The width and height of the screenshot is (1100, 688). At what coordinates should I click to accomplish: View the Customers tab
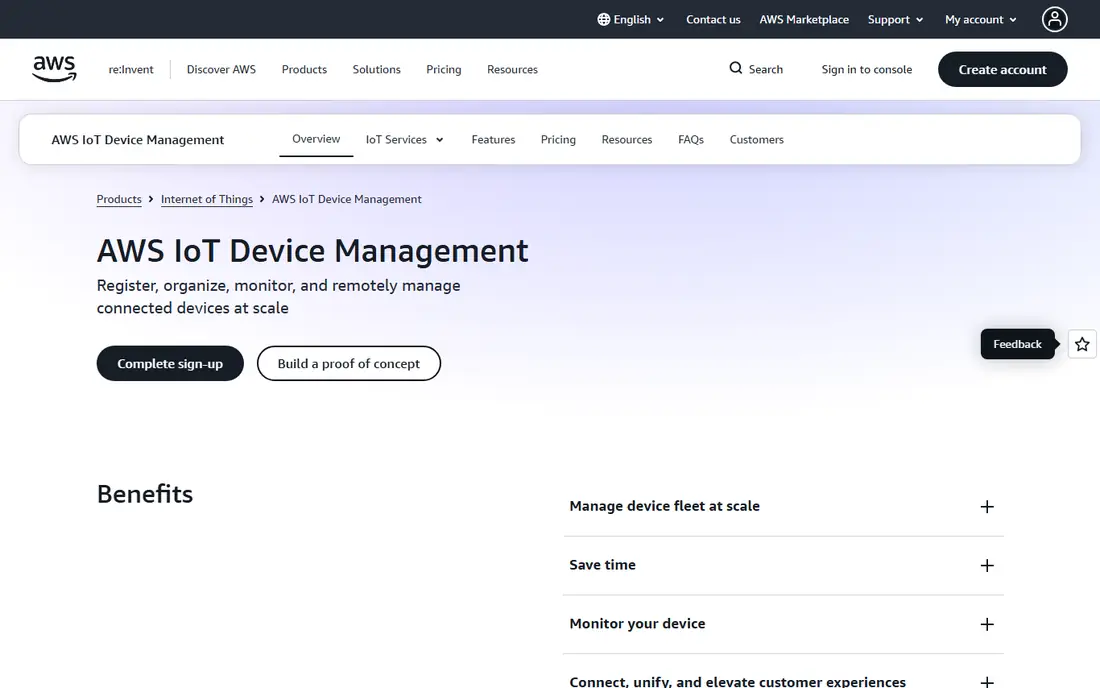click(756, 140)
